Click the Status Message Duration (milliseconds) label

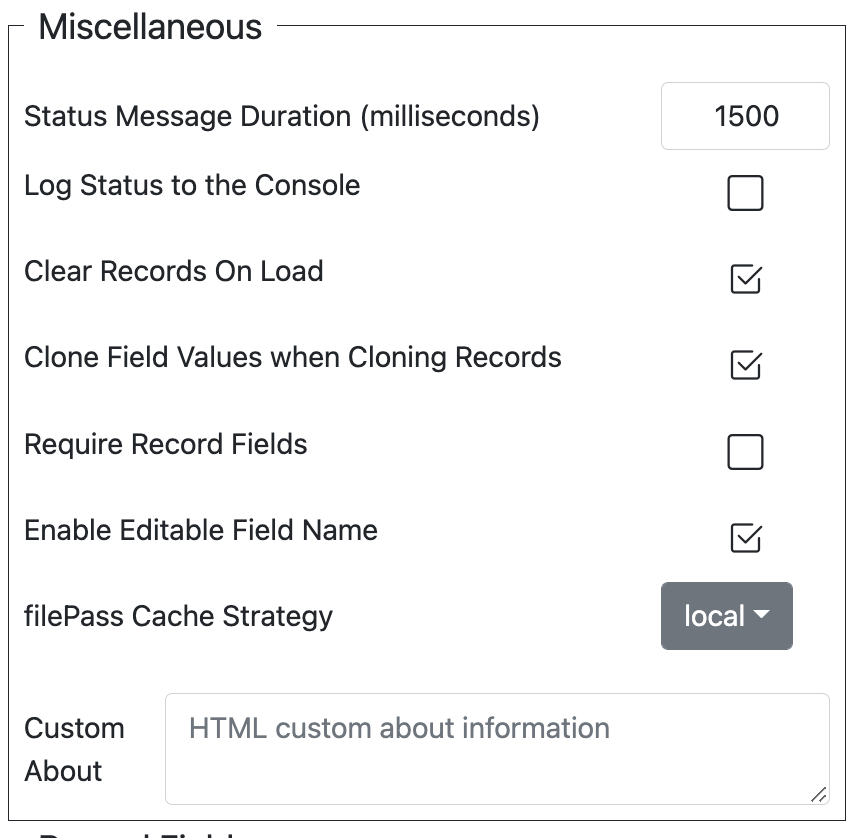(282, 117)
